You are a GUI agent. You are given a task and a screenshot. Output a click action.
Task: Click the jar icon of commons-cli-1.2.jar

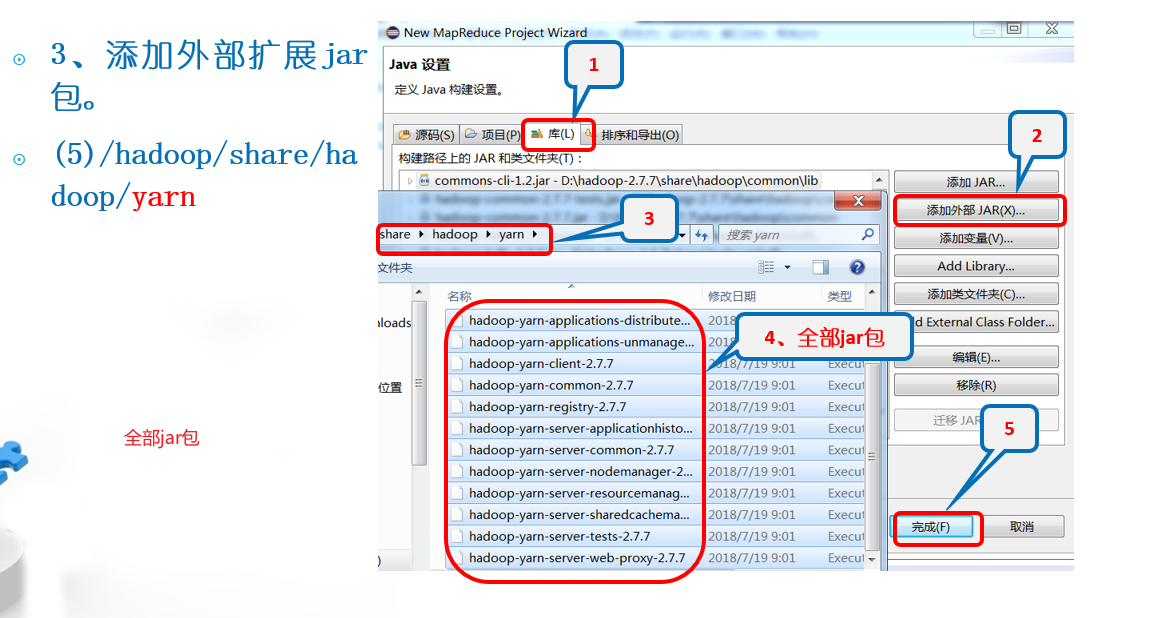tap(424, 180)
